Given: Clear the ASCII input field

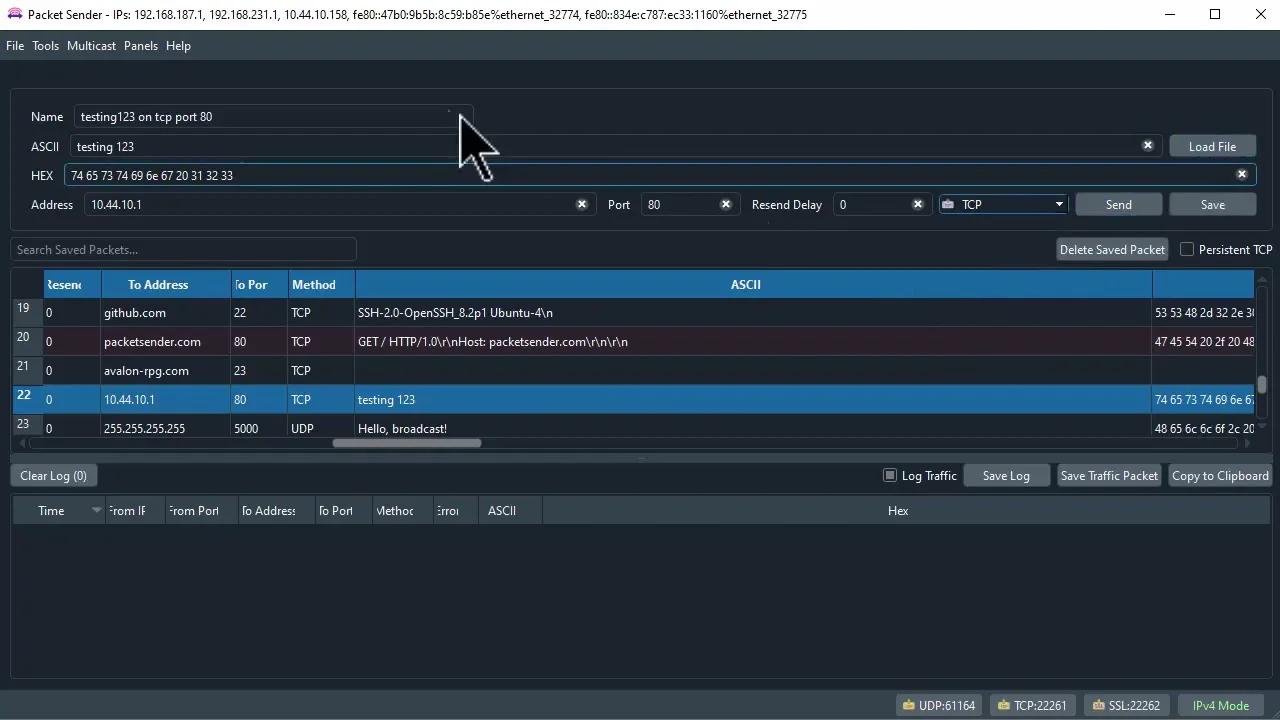Looking at the screenshot, I should coord(1148,146).
